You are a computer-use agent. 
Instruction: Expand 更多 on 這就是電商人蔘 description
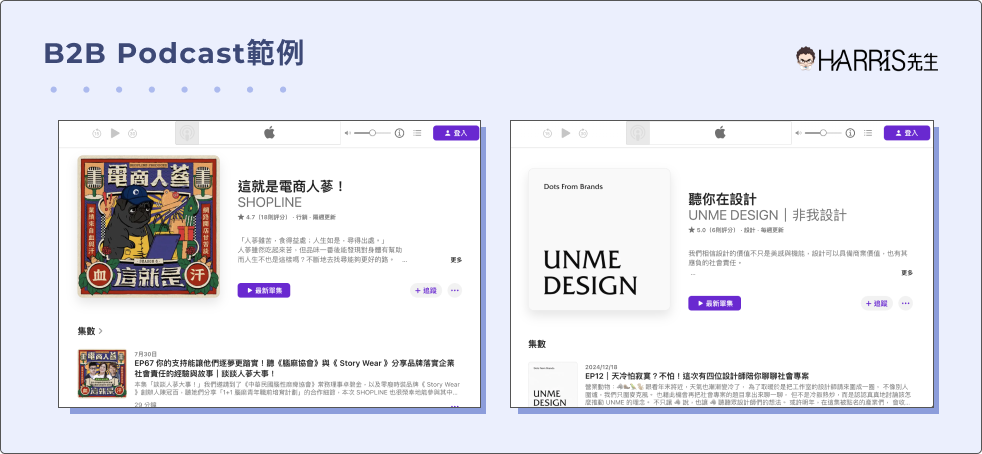(456, 259)
